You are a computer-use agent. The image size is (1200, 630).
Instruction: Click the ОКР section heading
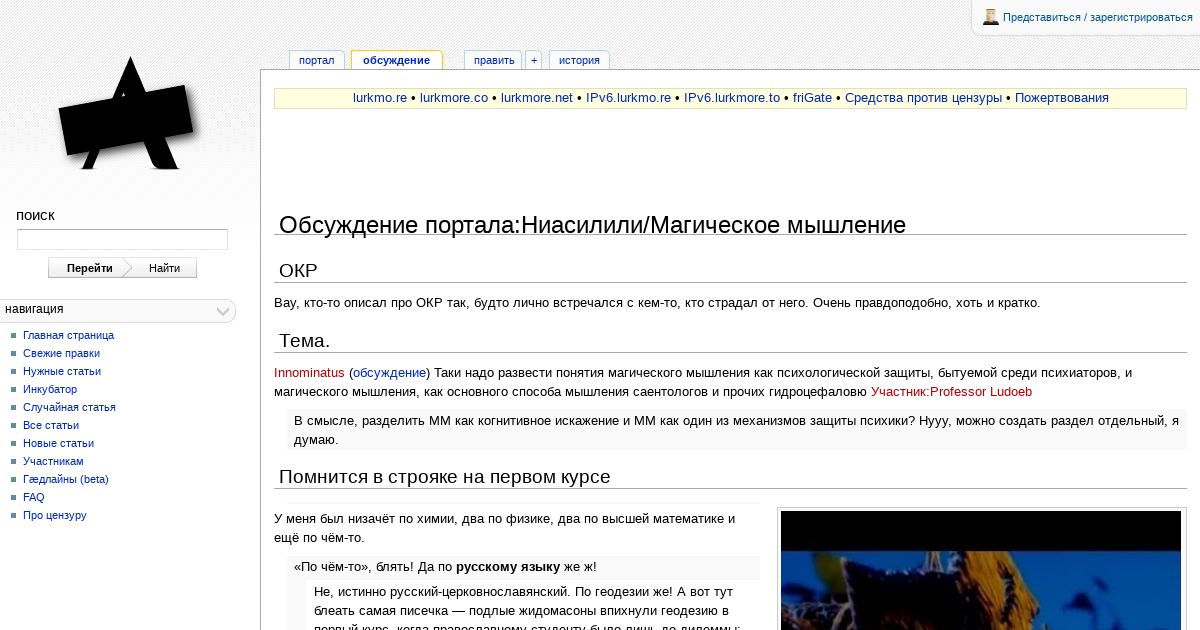pyautogui.click(x=298, y=271)
